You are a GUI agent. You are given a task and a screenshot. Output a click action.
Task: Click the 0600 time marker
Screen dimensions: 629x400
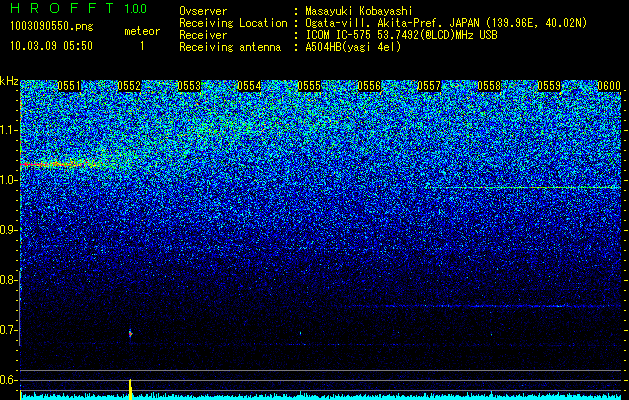tap(609, 86)
